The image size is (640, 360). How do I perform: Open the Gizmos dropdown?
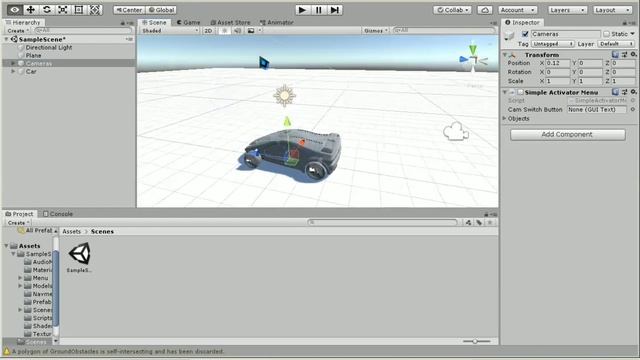coord(376,31)
